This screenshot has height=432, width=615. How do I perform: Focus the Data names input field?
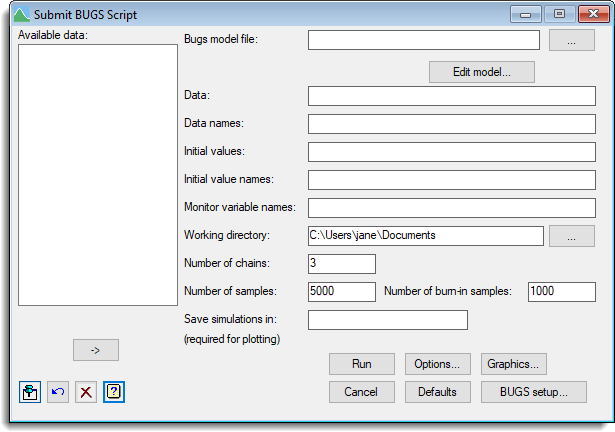pyautogui.click(x=451, y=124)
